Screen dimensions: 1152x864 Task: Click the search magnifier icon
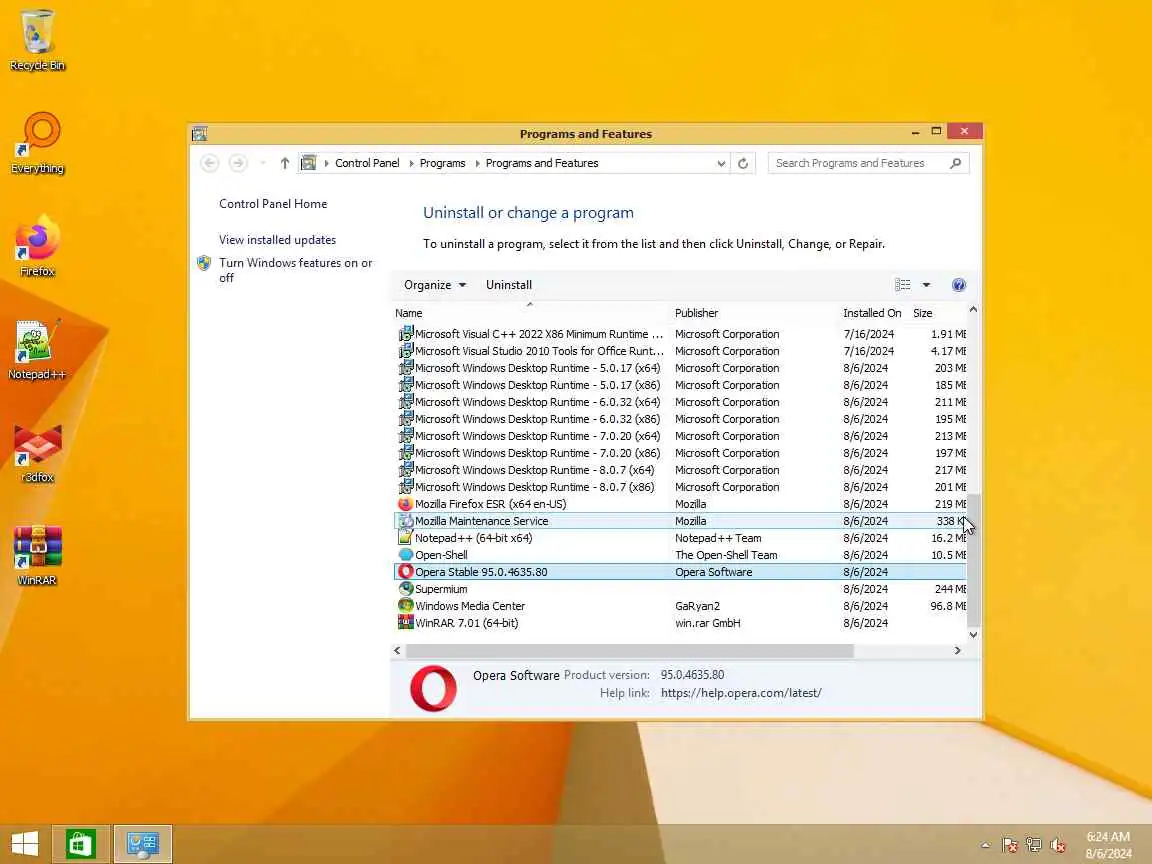(955, 163)
